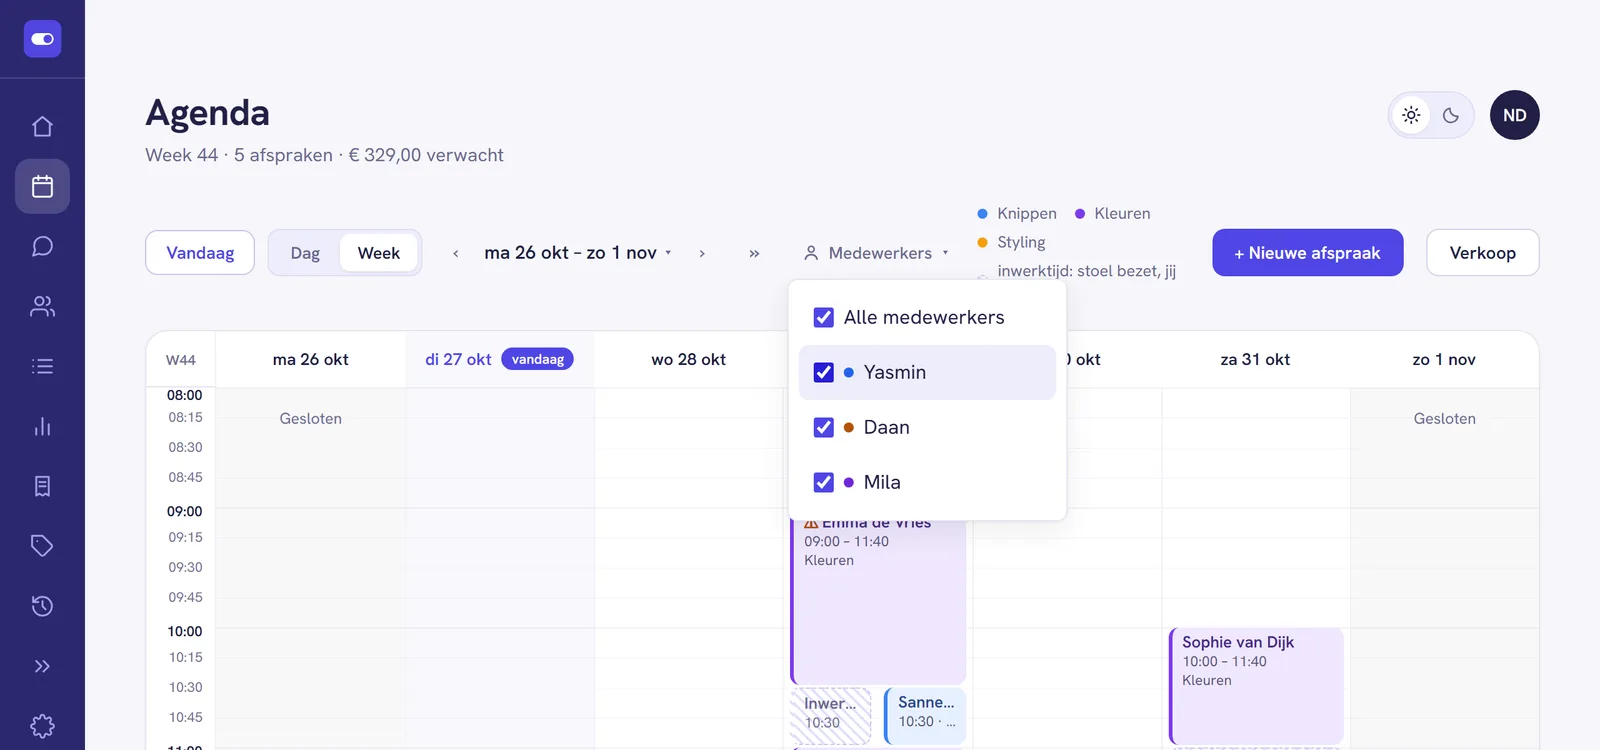Viewport: 1600px width, 750px height.
Task: Open the history clock sidebar icon
Action: pyautogui.click(x=42, y=606)
